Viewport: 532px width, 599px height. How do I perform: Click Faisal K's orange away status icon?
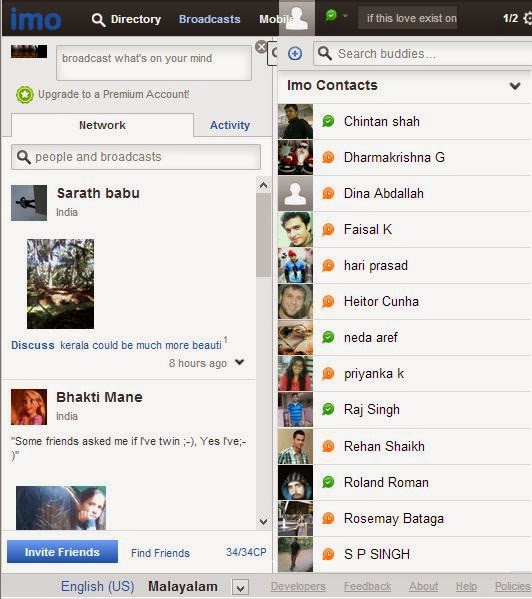click(328, 230)
